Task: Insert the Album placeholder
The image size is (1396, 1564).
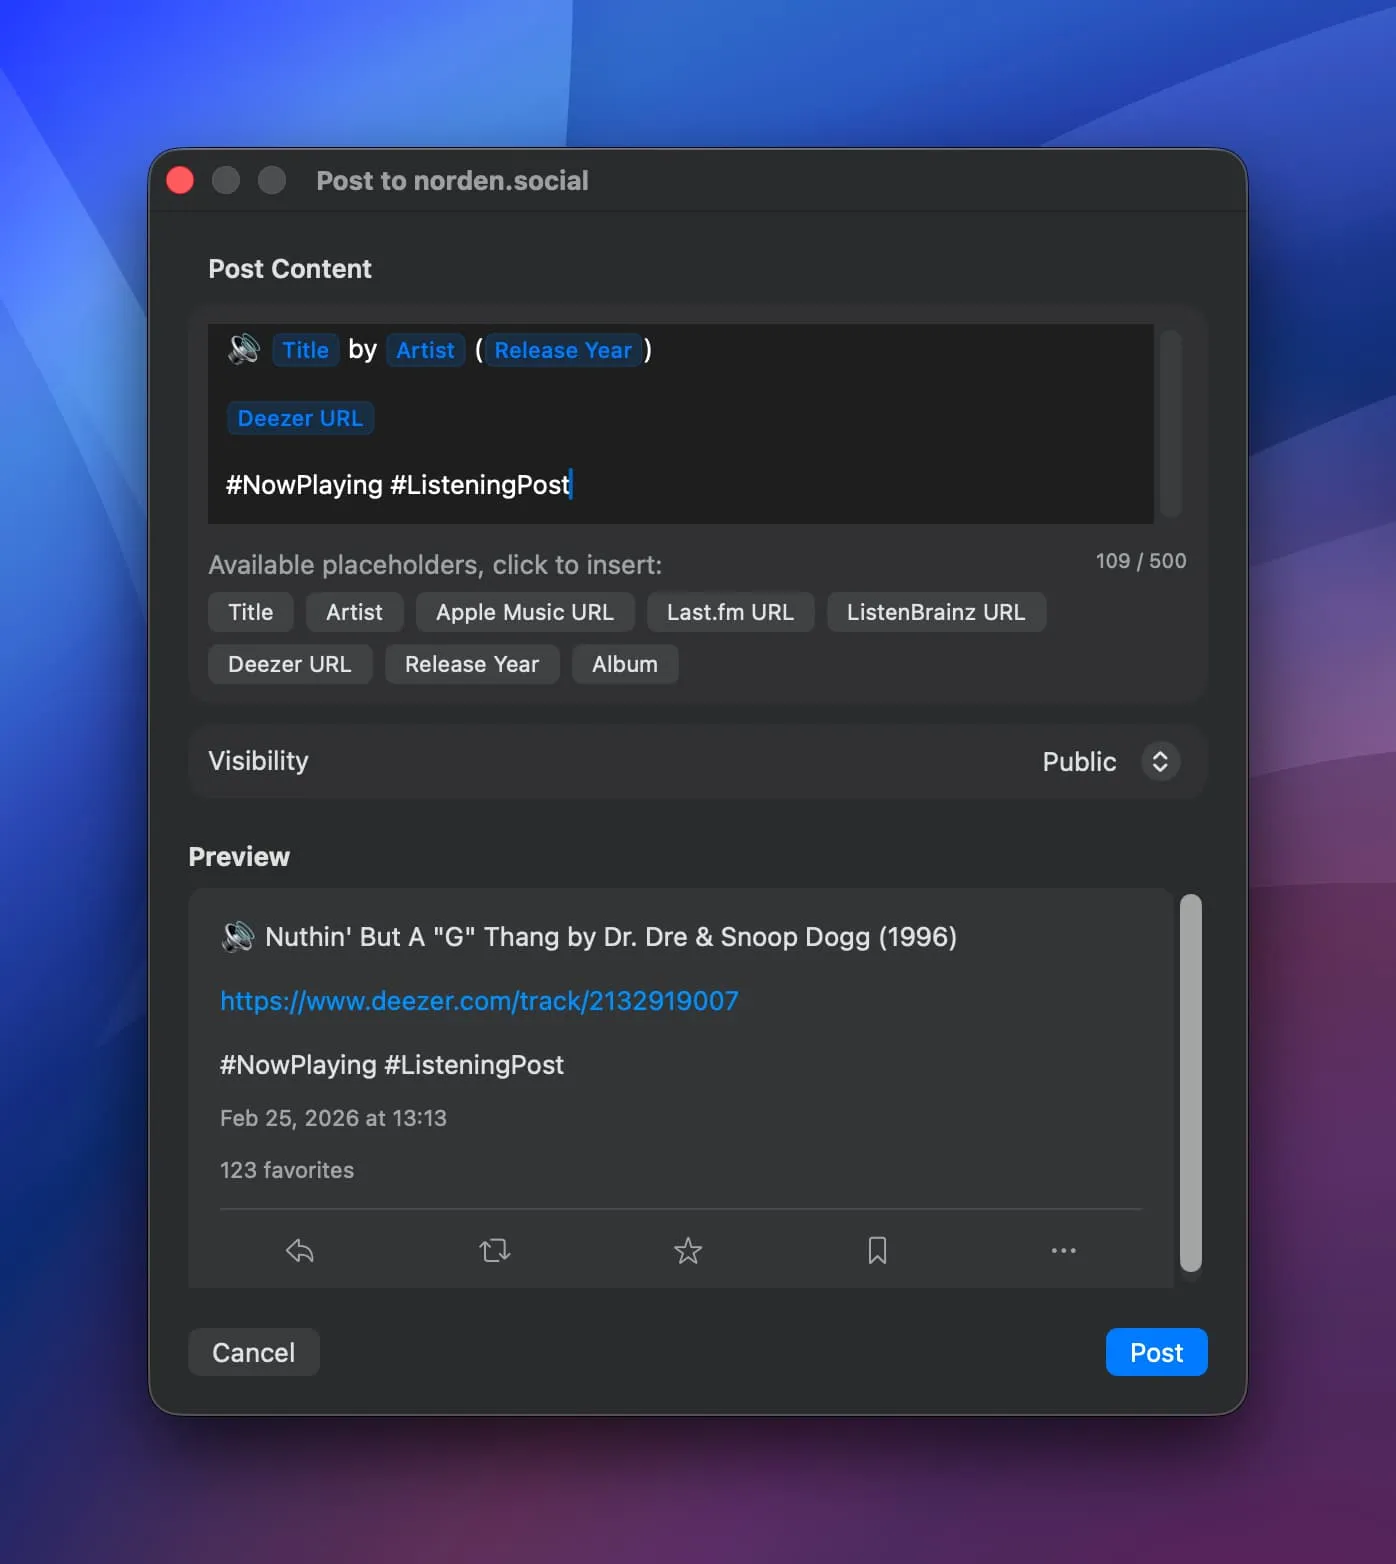Action: tap(625, 664)
